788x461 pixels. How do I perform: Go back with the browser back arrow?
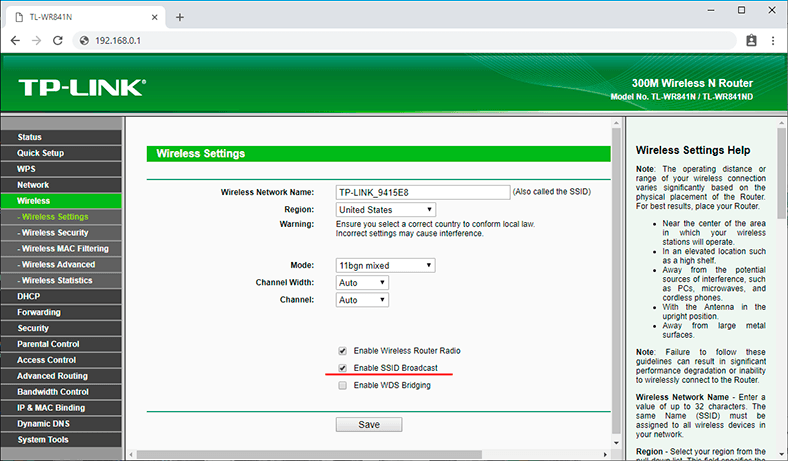(x=16, y=41)
